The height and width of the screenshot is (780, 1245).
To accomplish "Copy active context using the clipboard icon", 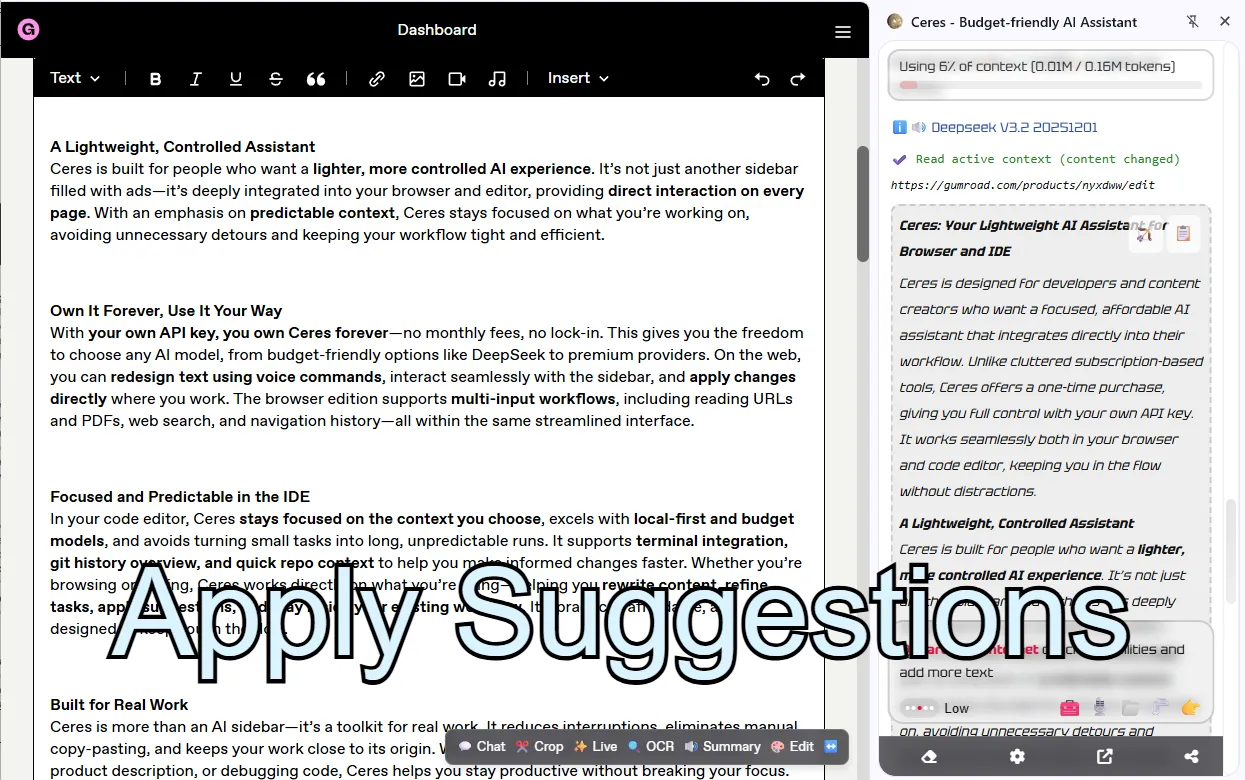I will point(1184,233).
